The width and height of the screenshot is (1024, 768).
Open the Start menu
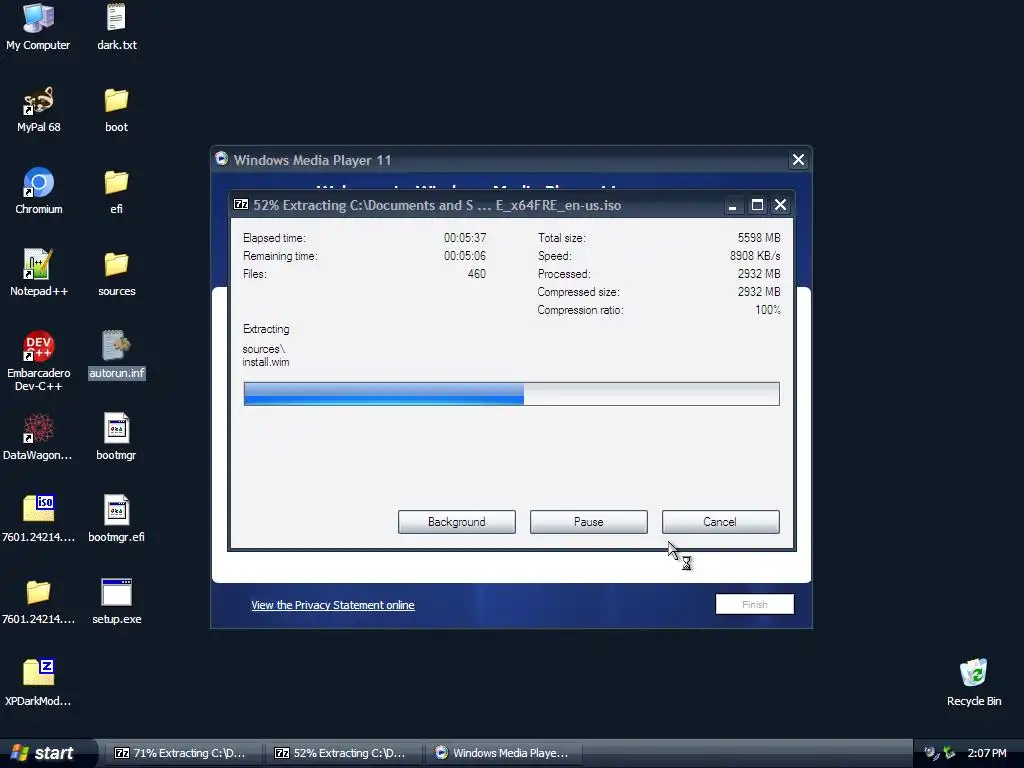[47, 753]
